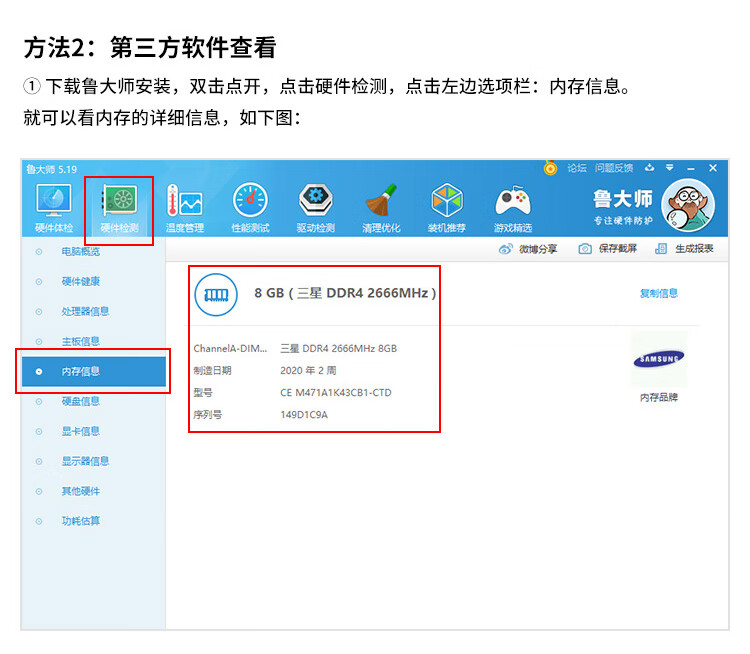
Task: Click the ChannelA-DIM... row label
Action: pos(230,348)
